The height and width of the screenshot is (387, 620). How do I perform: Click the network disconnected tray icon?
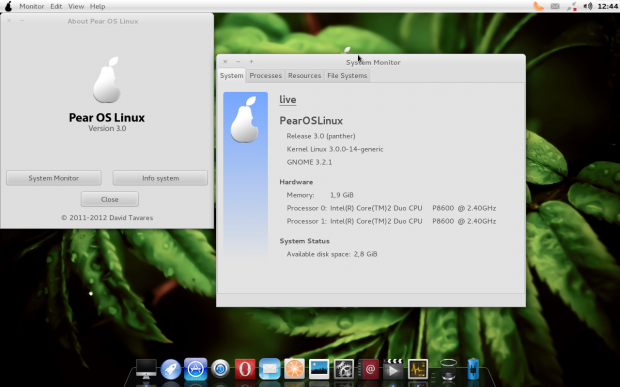[x=571, y=6]
